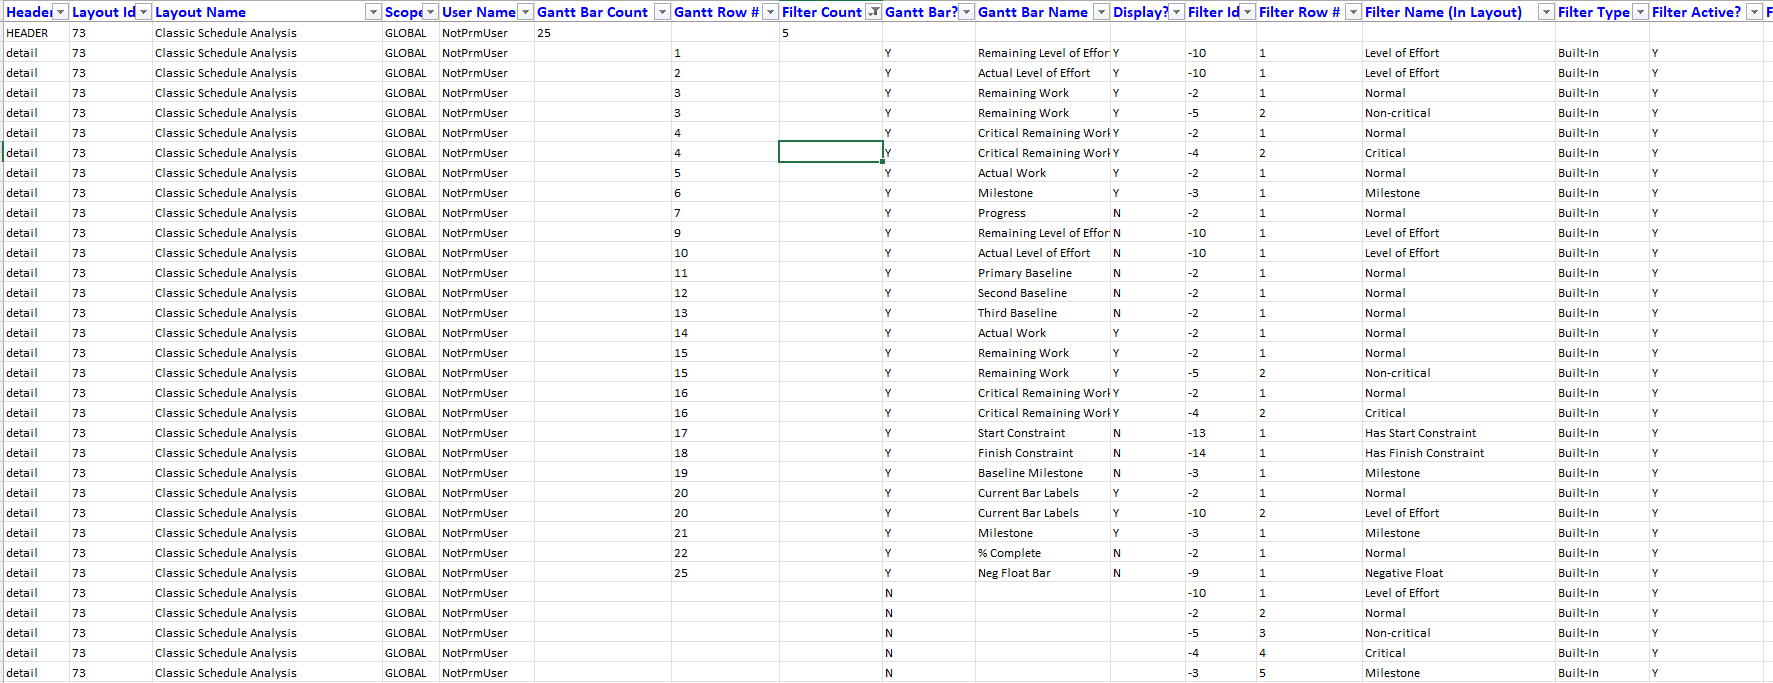
Task: Open the Filter Active? dropdown arrow
Action: click(1754, 12)
